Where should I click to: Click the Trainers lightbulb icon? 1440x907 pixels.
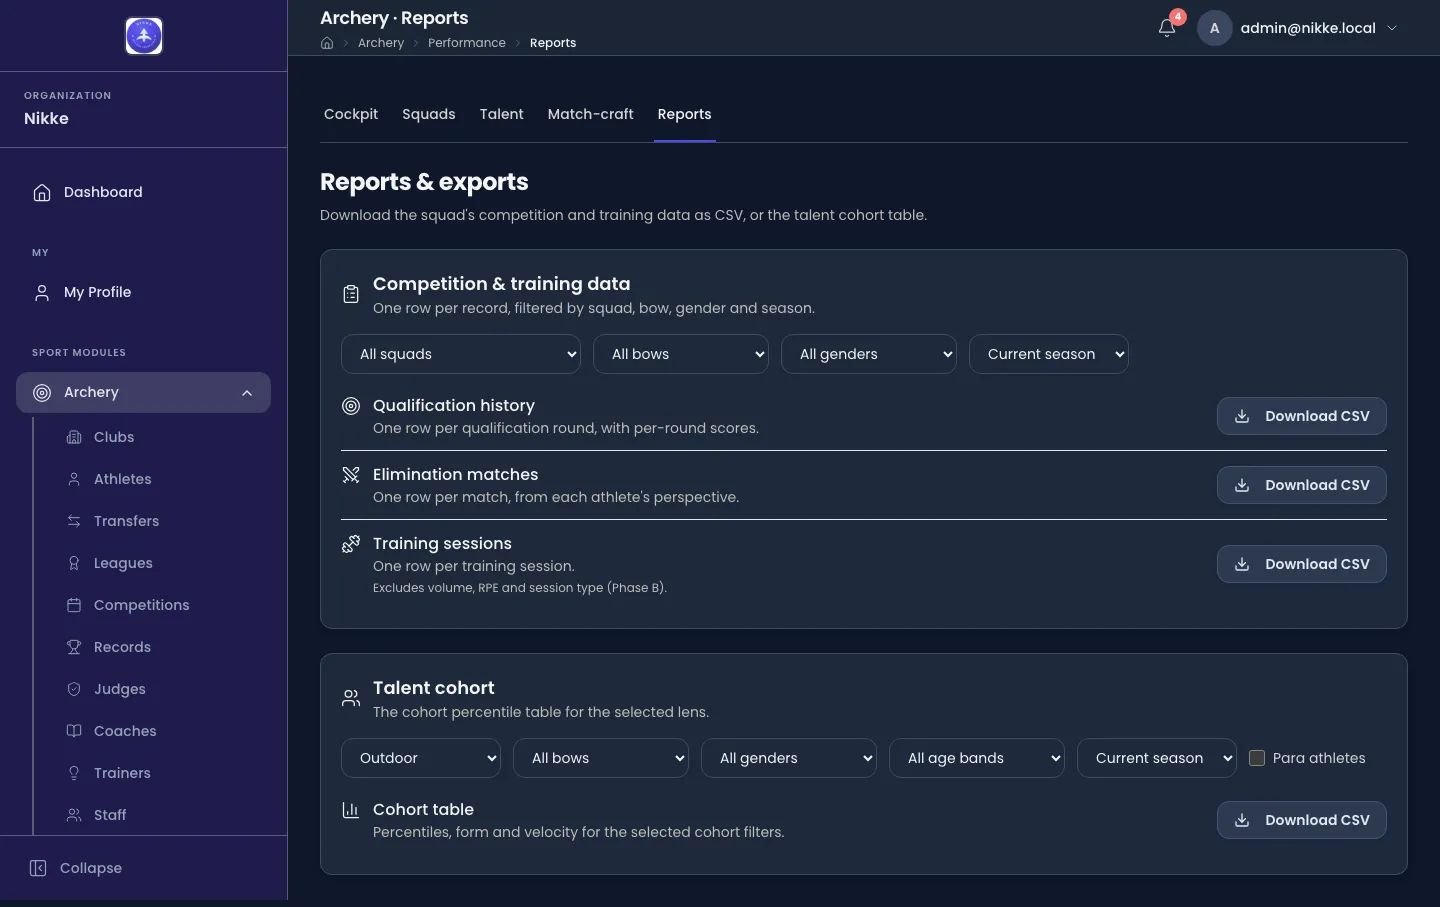[x=74, y=773]
